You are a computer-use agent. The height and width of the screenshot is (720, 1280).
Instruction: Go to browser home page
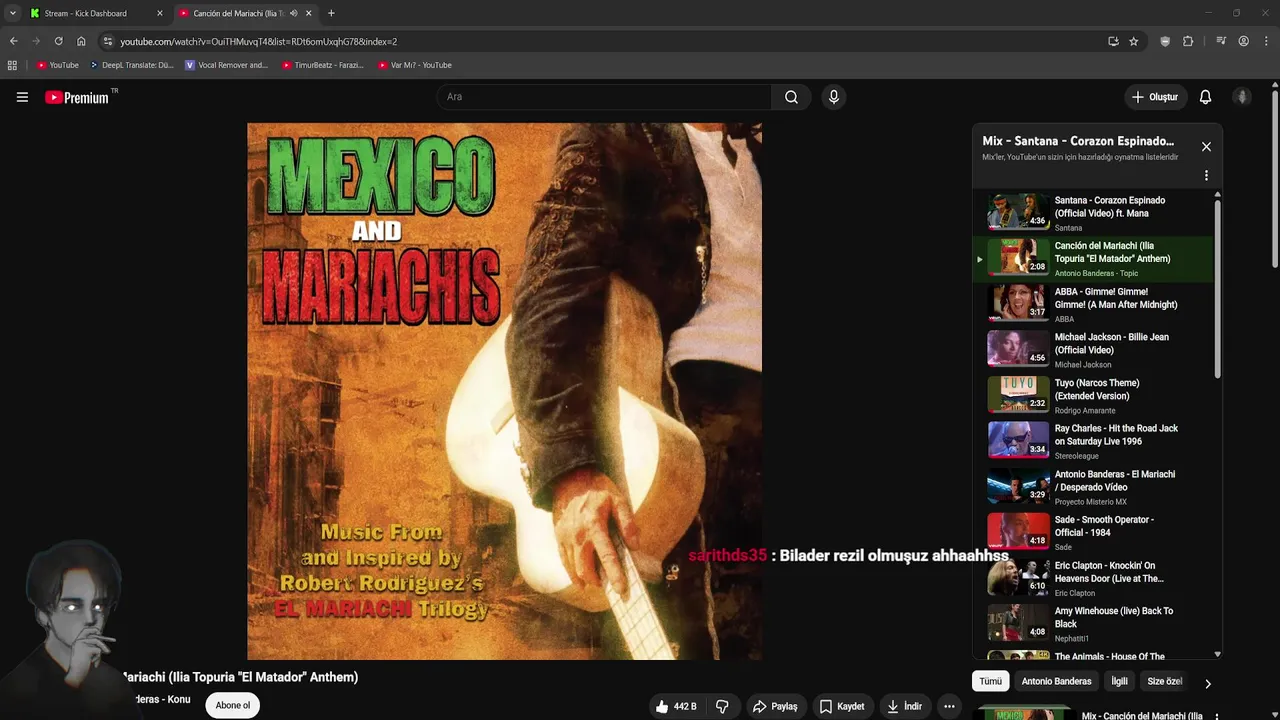[x=81, y=41]
